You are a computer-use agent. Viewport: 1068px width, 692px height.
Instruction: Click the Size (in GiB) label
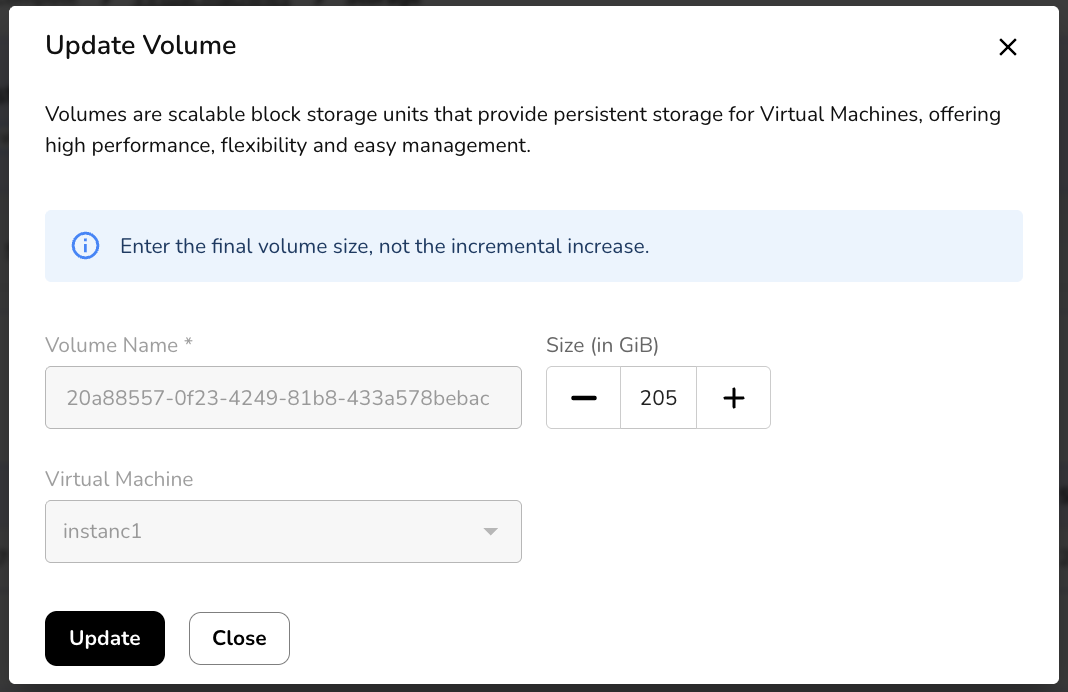[x=602, y=345]
